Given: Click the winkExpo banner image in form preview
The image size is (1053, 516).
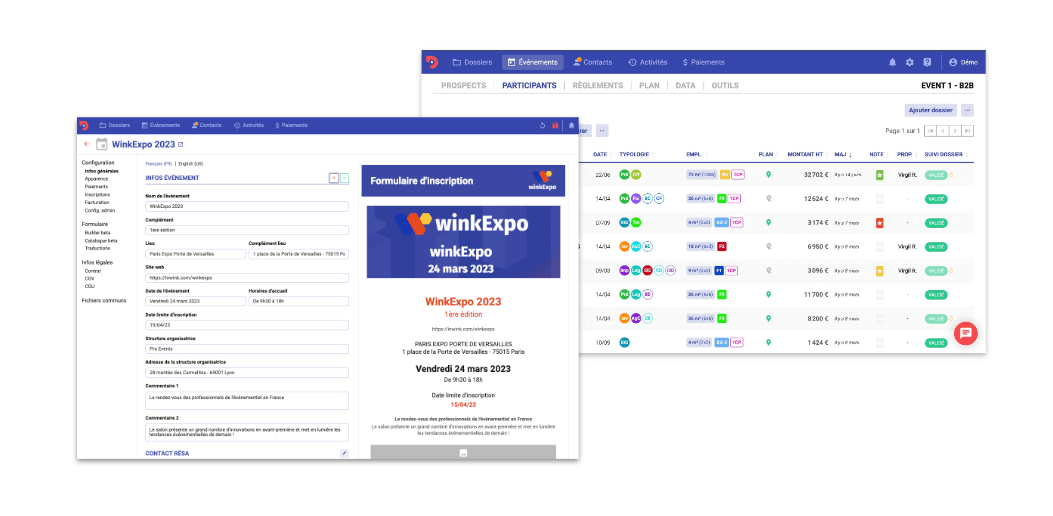Looking at the screenshot, I should click(x=463, y=242).
